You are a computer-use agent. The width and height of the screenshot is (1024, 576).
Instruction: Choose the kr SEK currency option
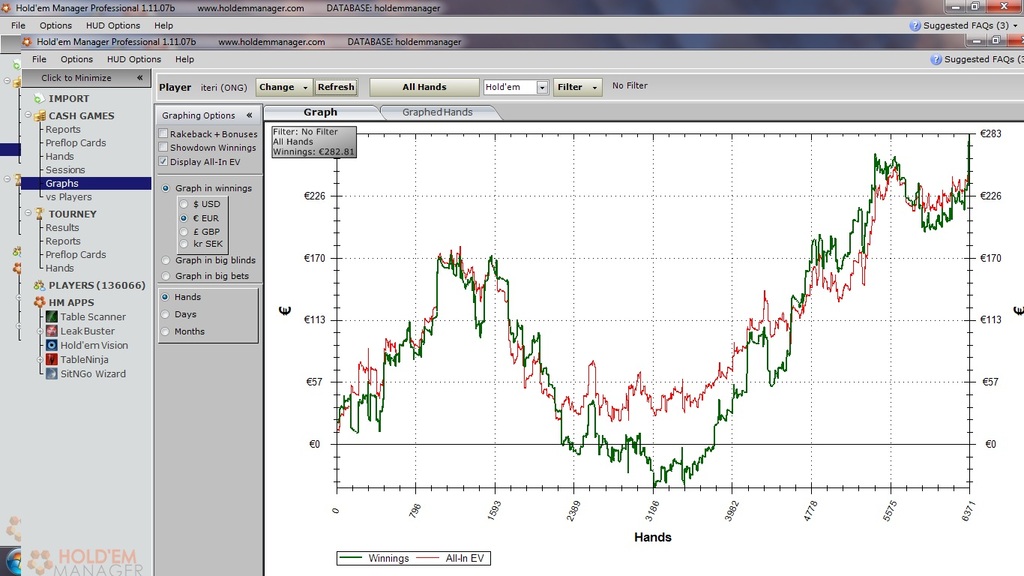click(x=184, y=244)
